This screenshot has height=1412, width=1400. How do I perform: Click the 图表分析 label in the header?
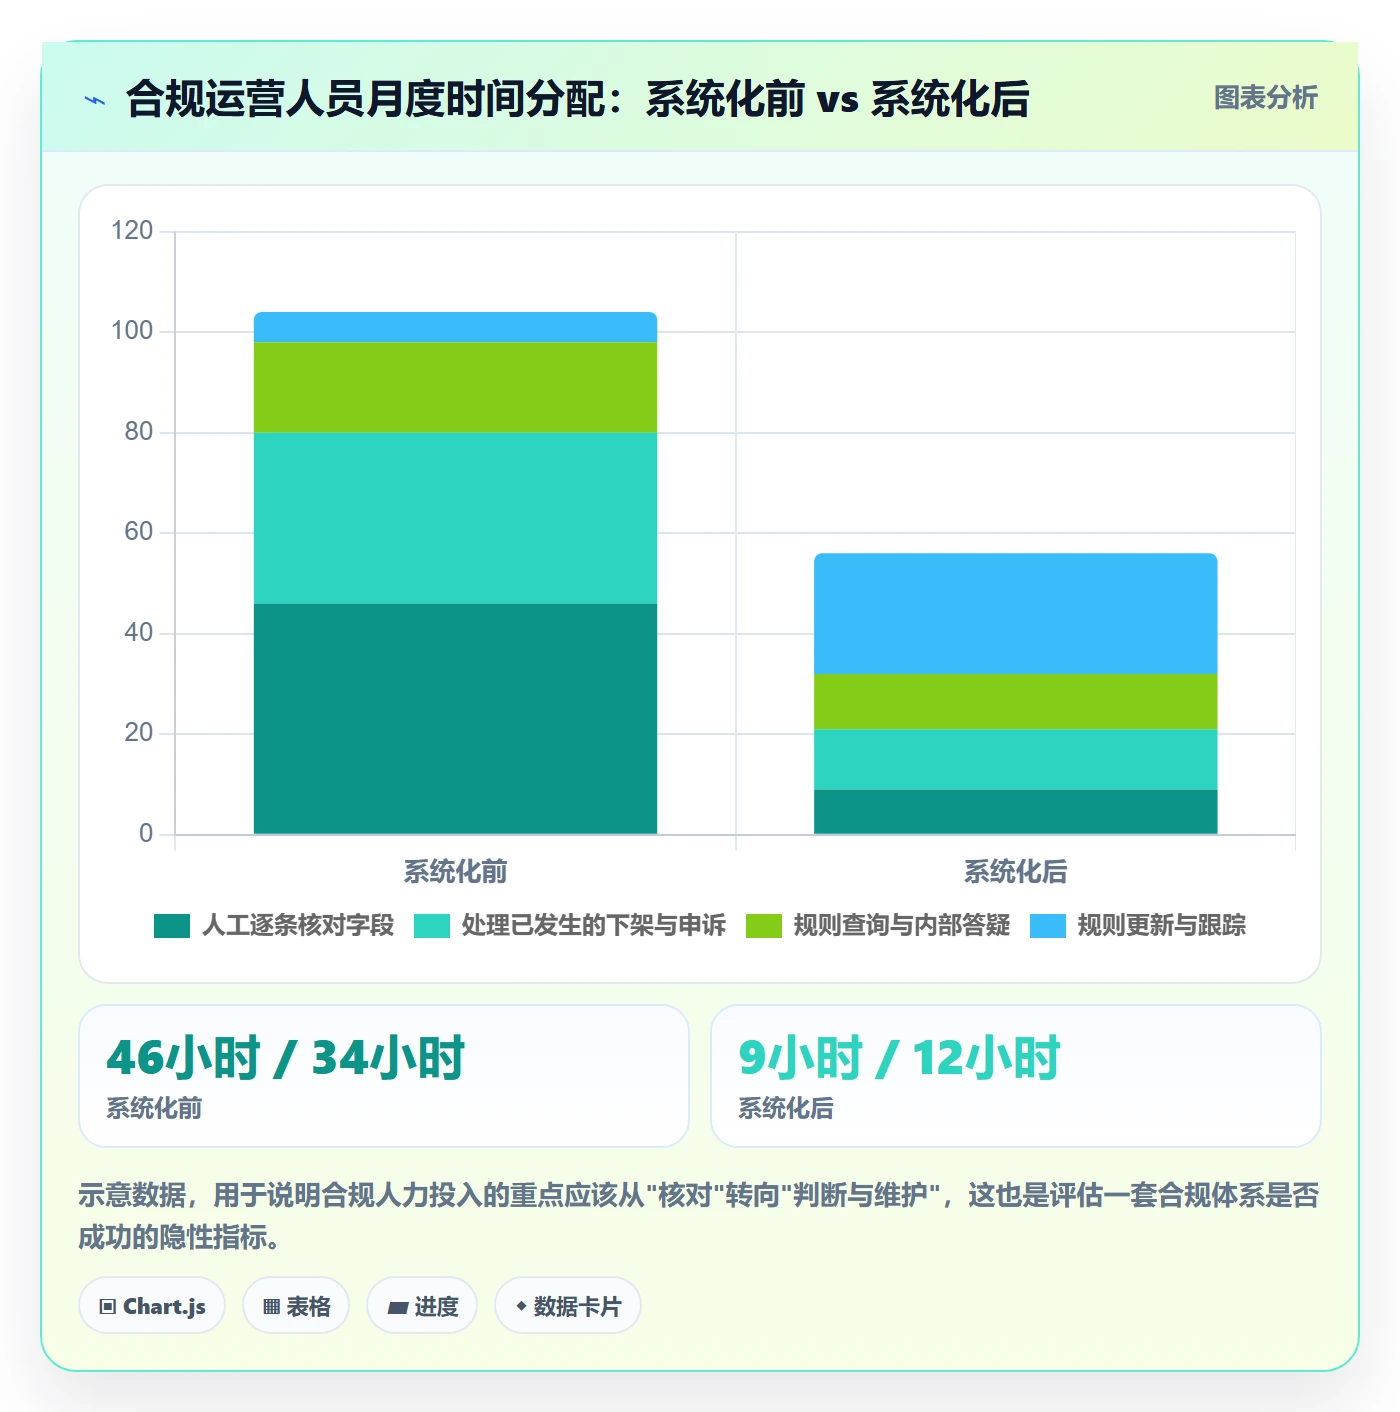[1266, 98]
